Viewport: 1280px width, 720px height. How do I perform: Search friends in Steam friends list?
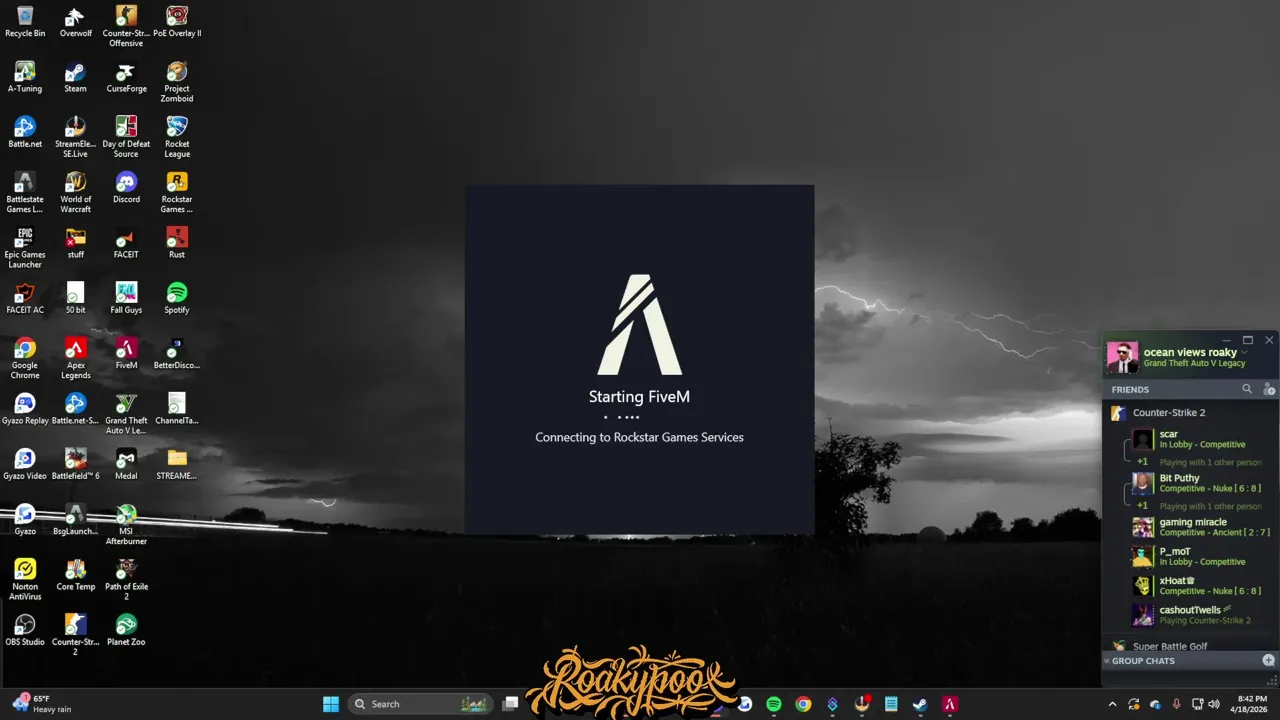tap(1247, 389)
